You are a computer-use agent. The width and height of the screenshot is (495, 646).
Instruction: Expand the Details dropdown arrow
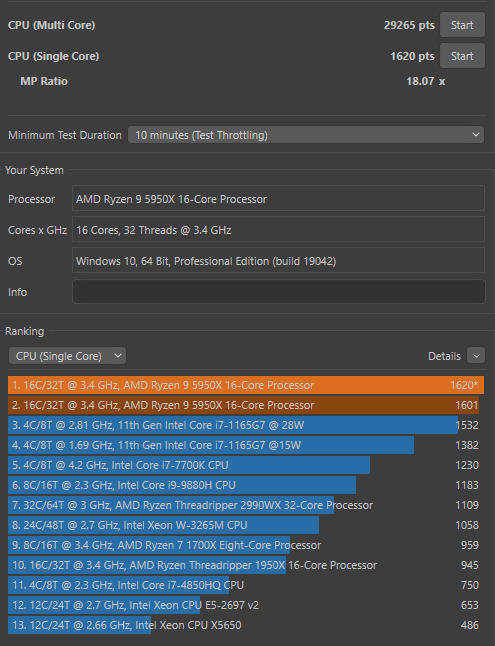click(x=476, y=356)
